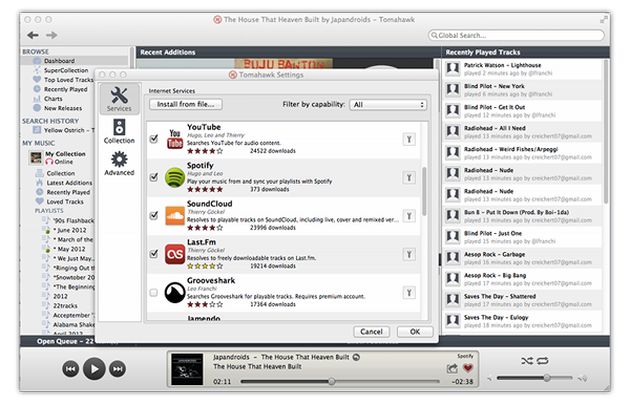Click Aesop Rock - Garbage track
This screenshot has width=630, height=404.
pos(522,258)
